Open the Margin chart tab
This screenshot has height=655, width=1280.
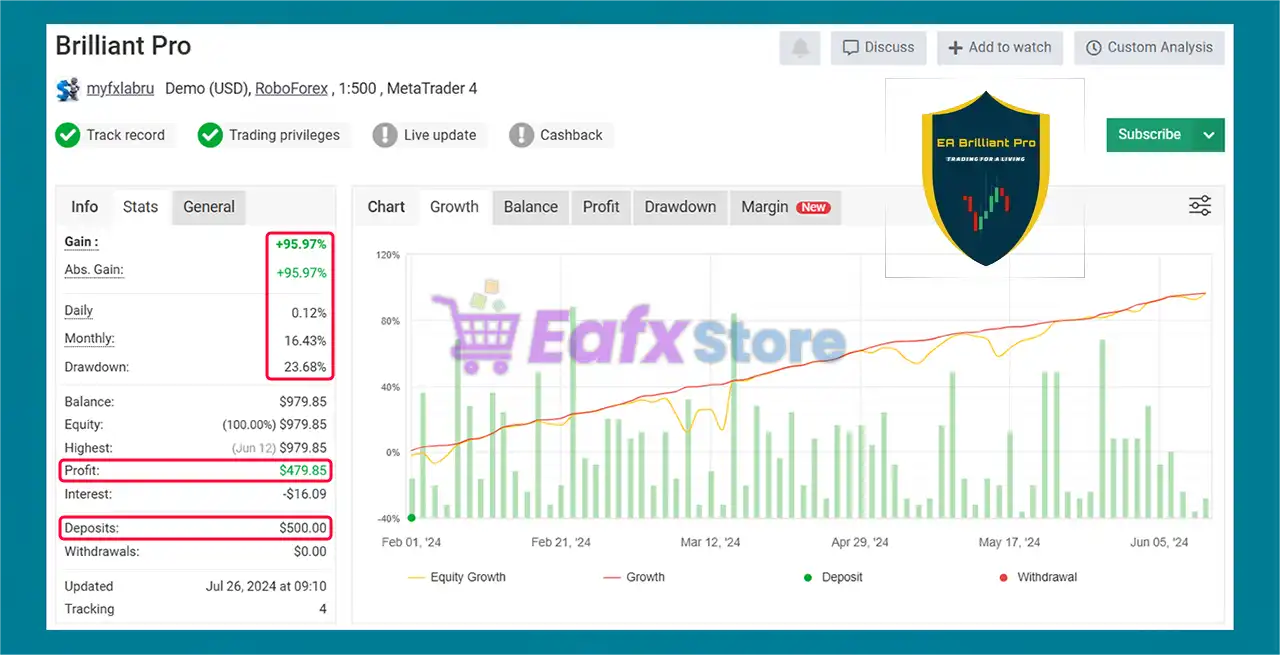(785, 207)
